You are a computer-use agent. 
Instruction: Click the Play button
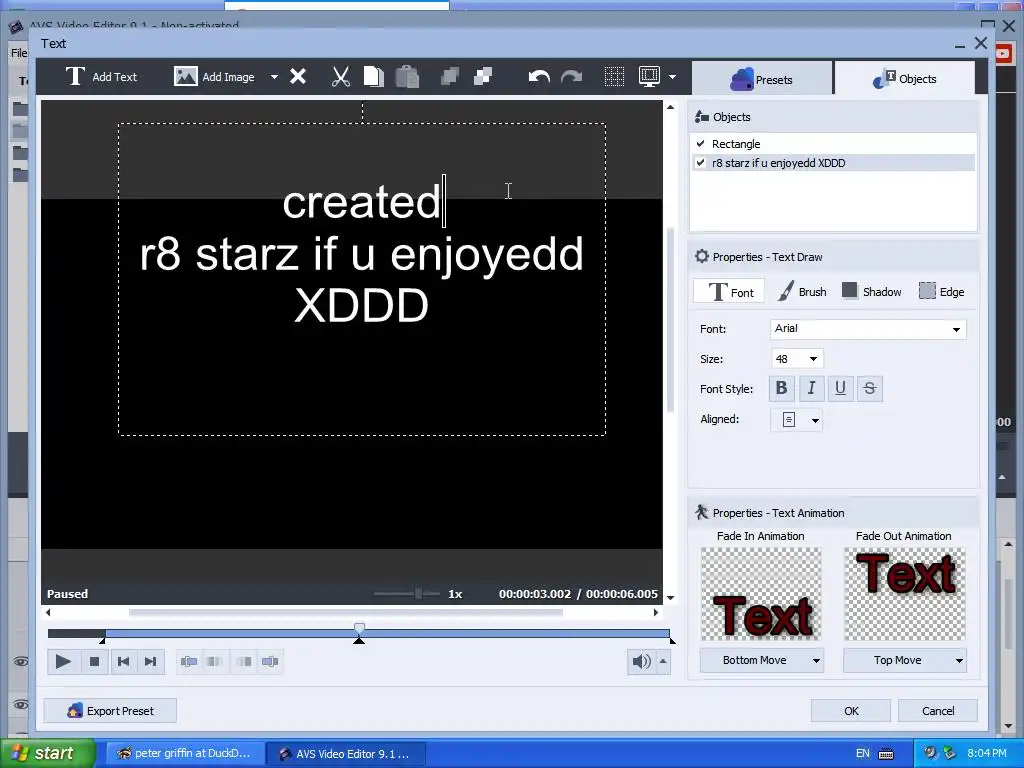[63, 662]
